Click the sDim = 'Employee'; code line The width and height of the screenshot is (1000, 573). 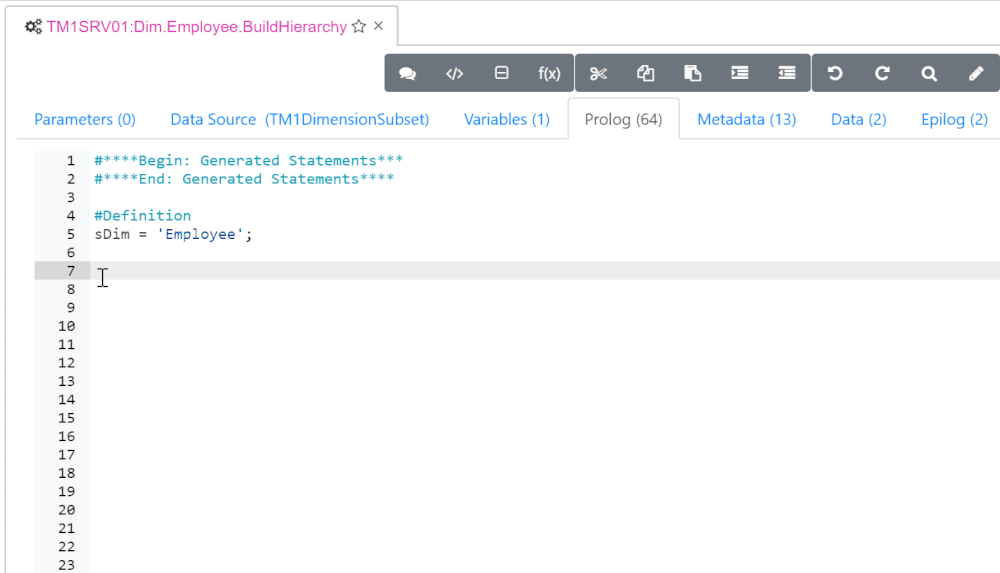(173, 234)
